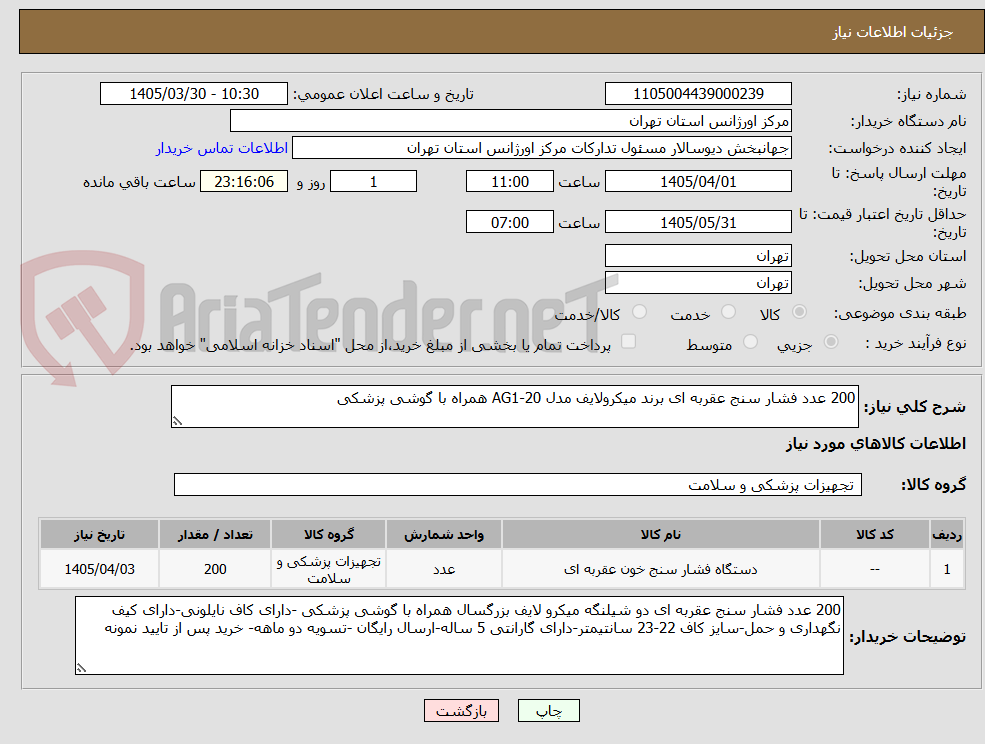Click the resize handle of buyer notes textarea
Image resolution: width=985 pixels, height=744 pixels.
tap(81, 669)
